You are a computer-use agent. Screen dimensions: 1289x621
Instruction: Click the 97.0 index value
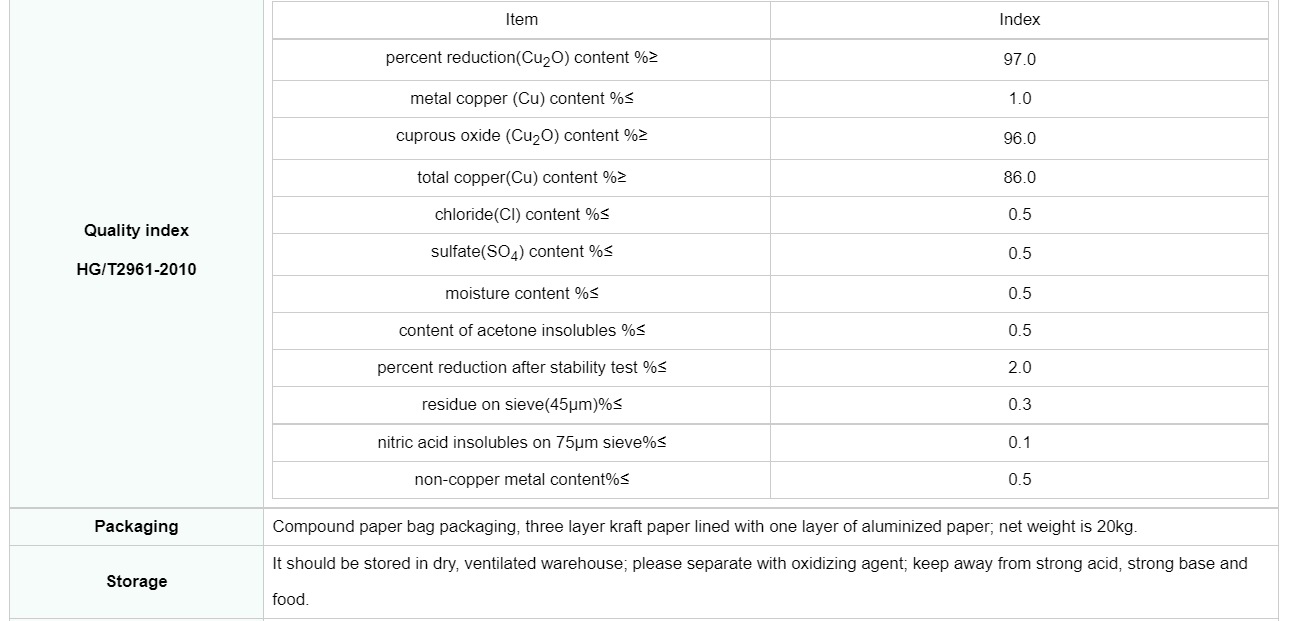pos(1019,60)
